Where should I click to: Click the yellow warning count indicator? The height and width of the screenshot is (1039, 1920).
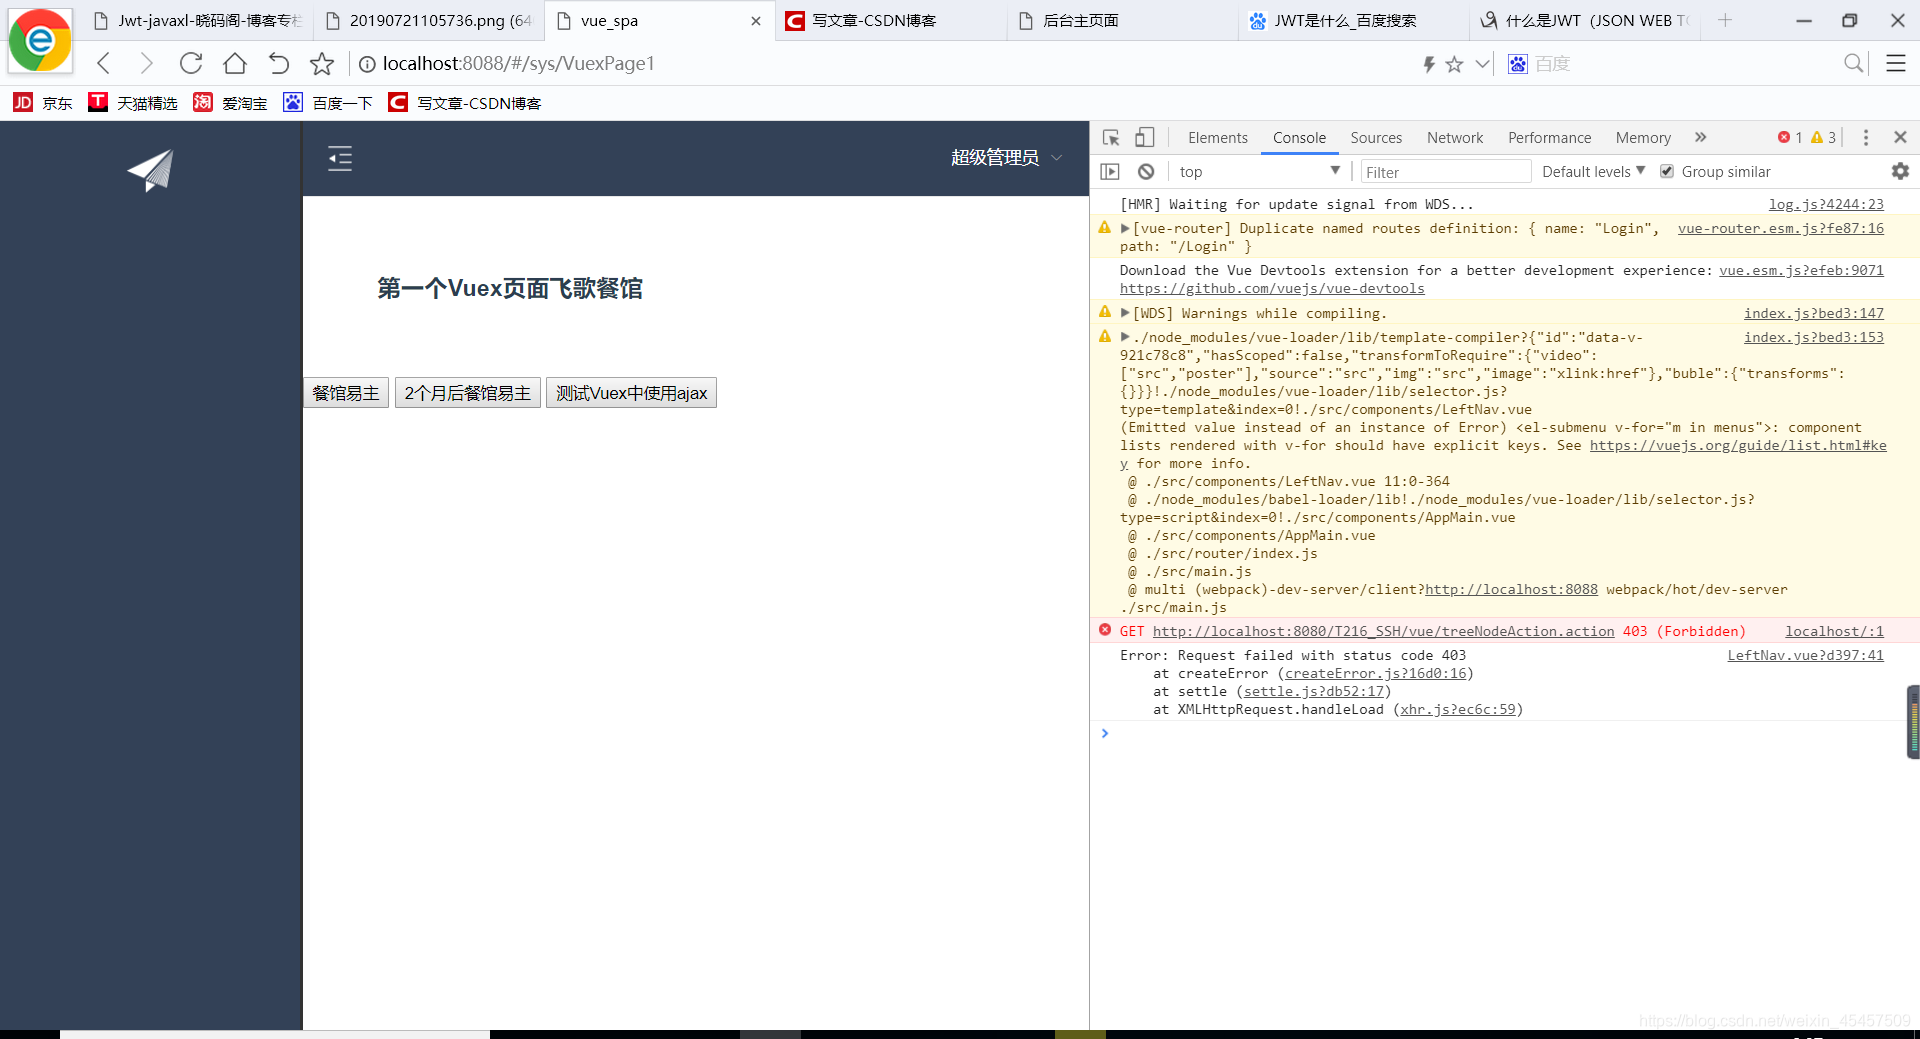[1824, 138]
